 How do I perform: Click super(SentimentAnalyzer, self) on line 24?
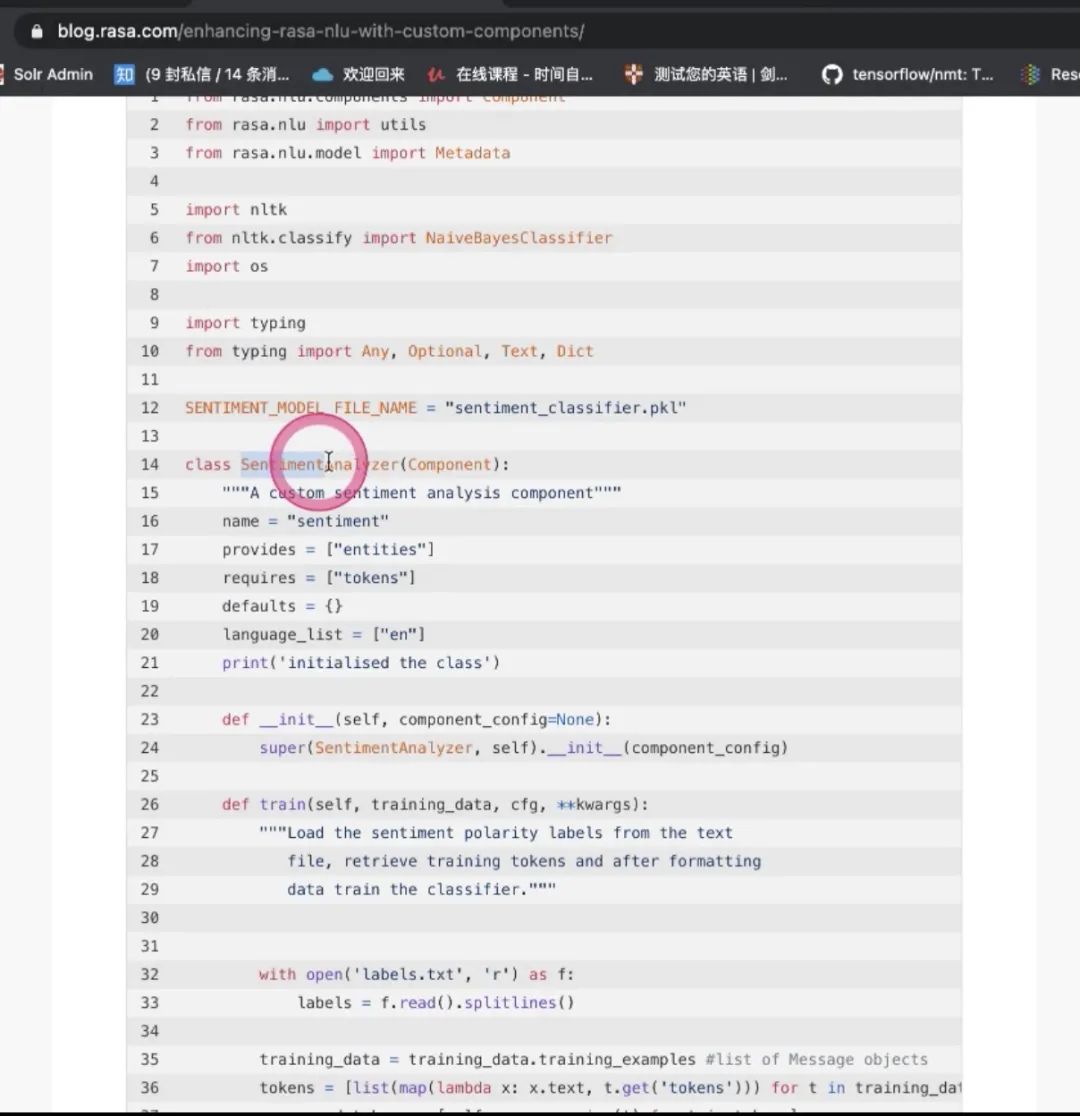point(398,748)
